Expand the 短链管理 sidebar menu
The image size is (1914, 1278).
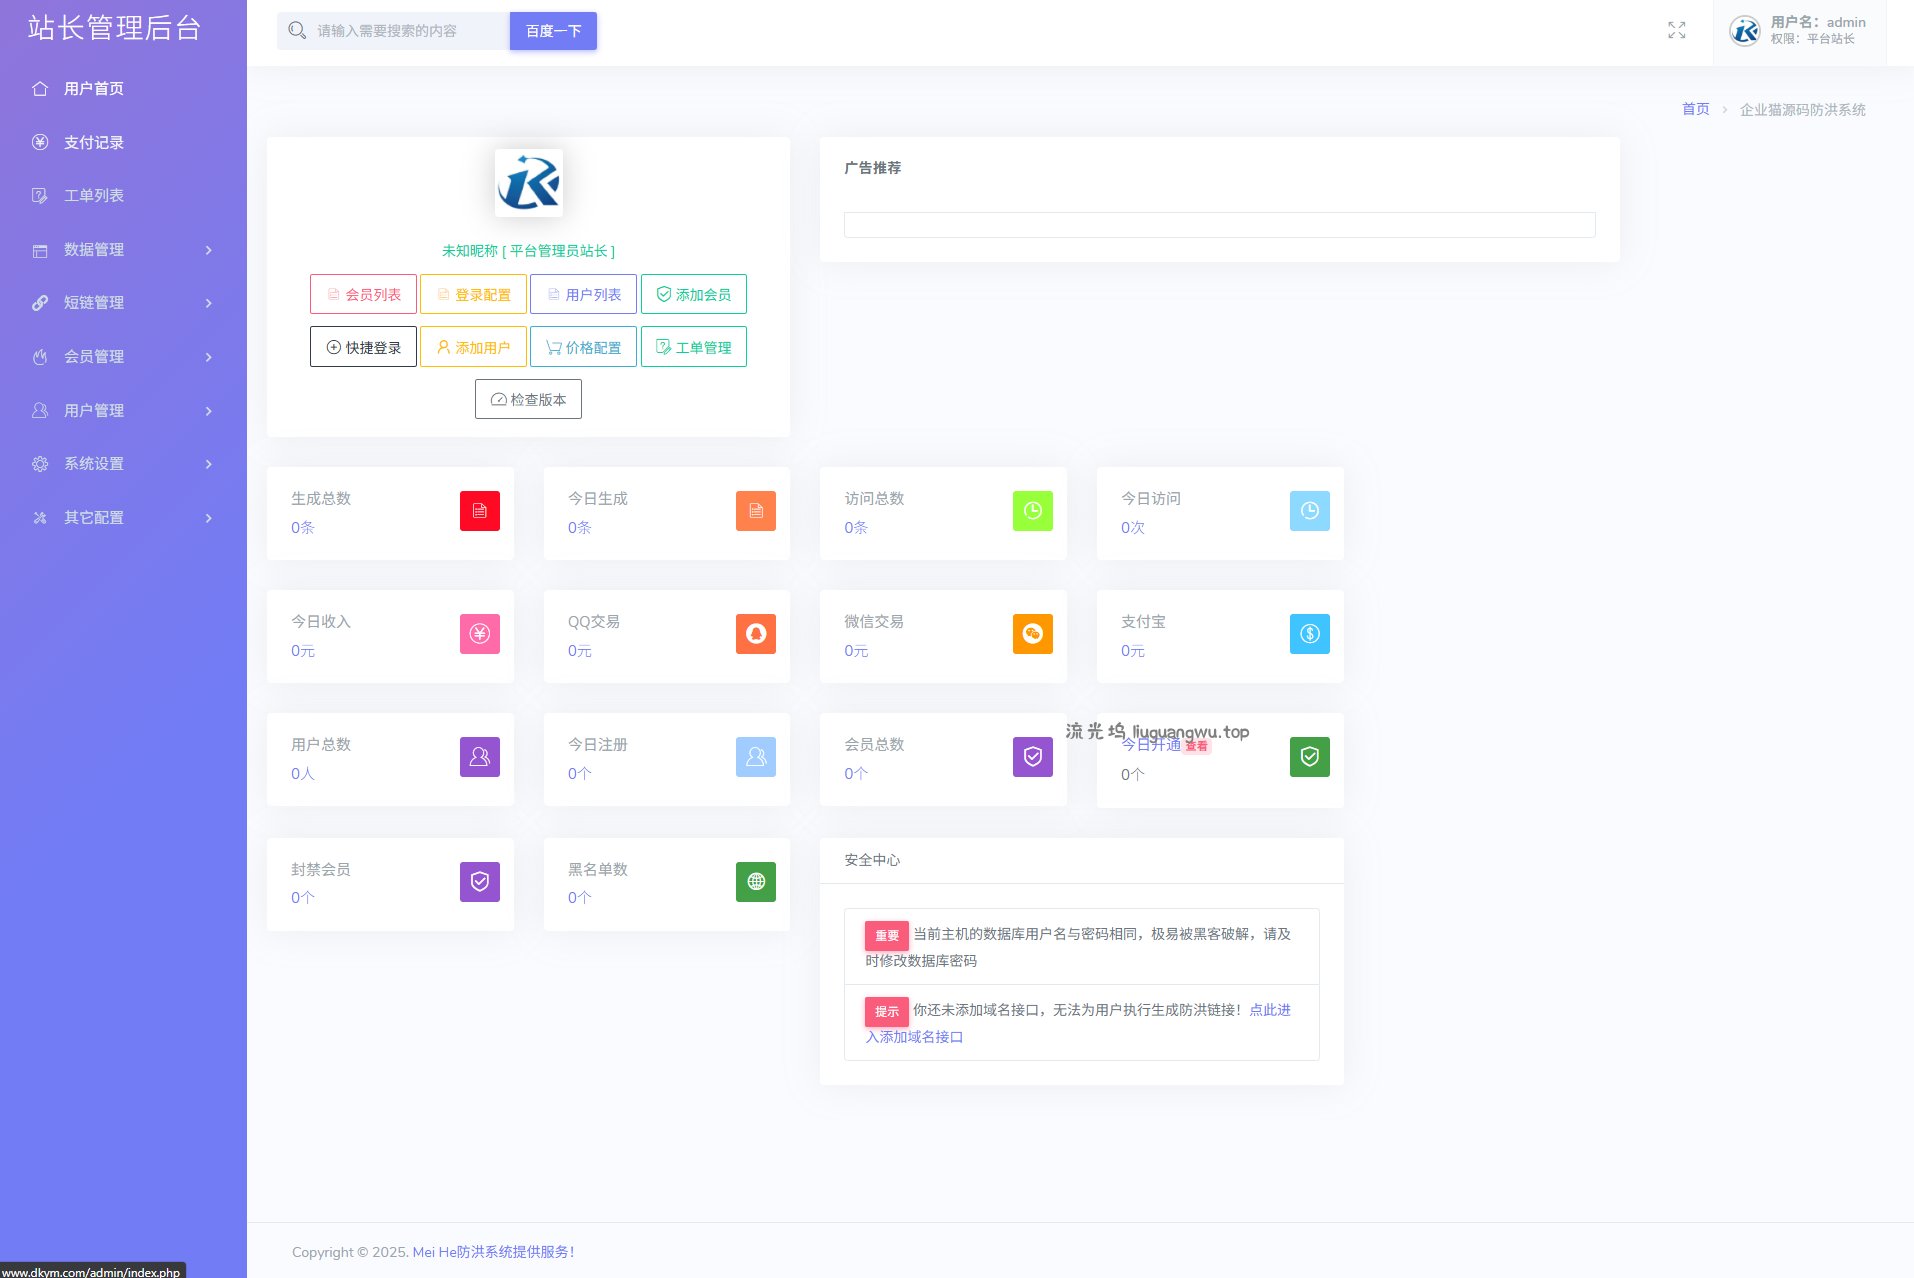point(122,303)
